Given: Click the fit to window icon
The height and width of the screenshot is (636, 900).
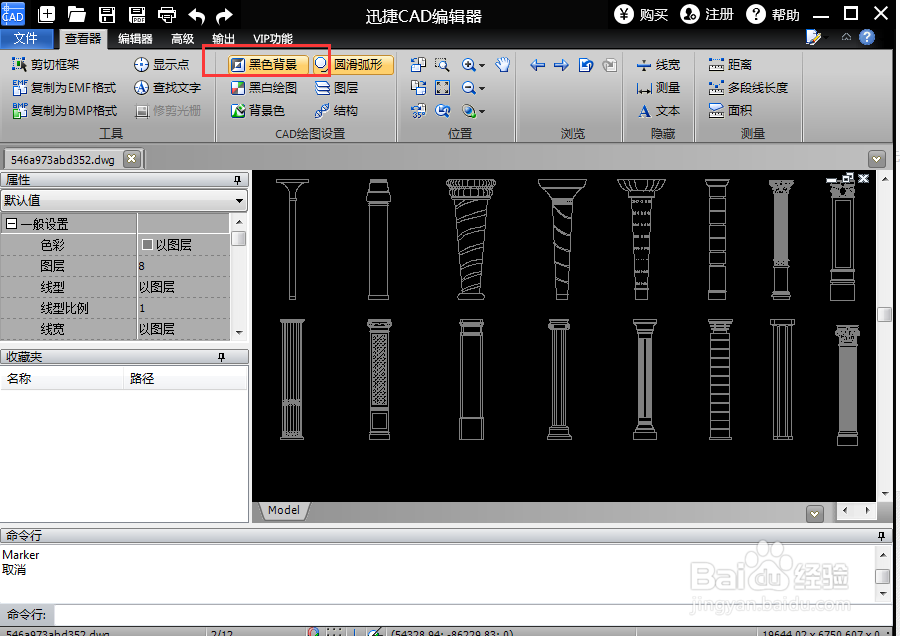Looking at the screenshot, I should (x=442, y=88).
